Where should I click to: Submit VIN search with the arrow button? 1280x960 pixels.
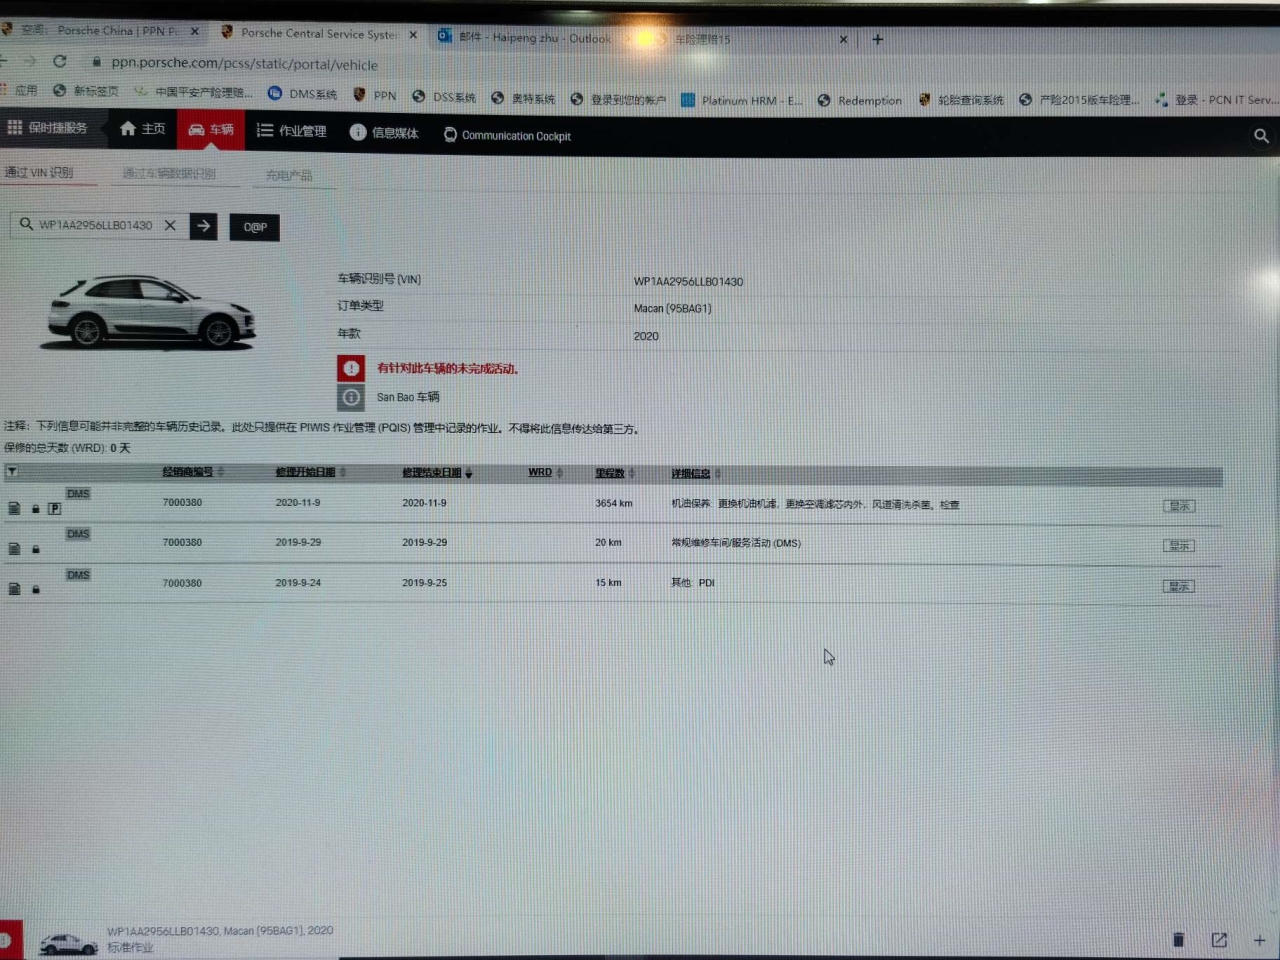[x=203, y=226]
